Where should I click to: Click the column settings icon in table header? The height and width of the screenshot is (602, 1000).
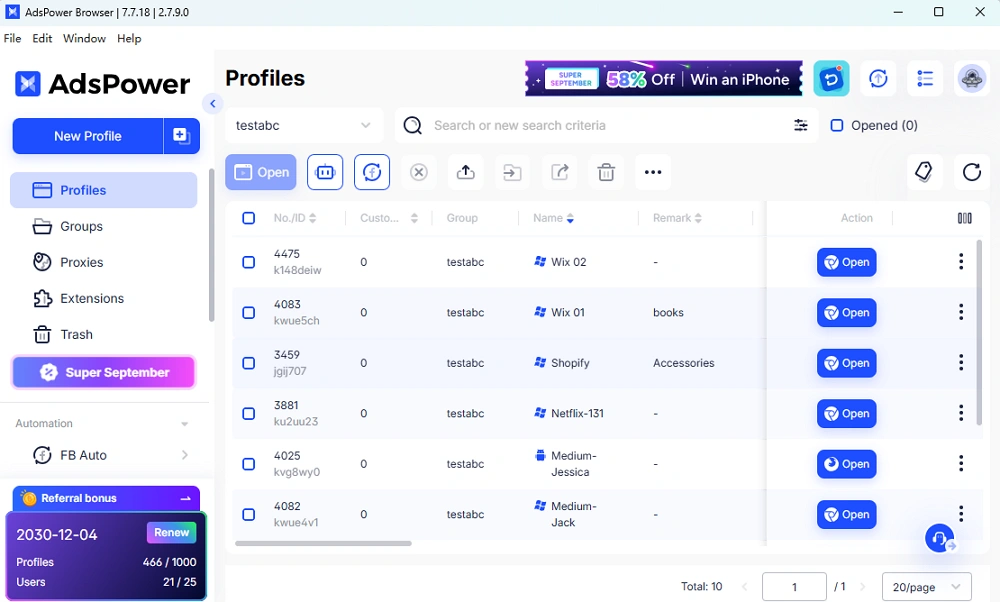(x=964, y=218)
